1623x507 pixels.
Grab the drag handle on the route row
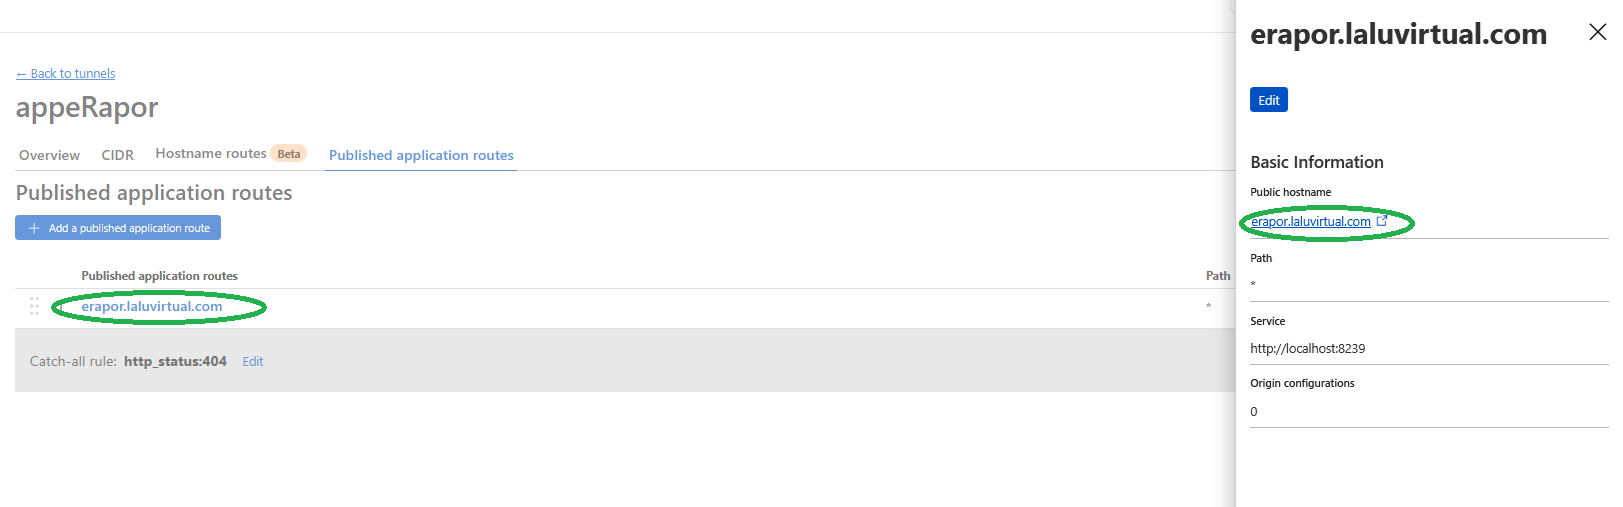click(x=34, y=306)
